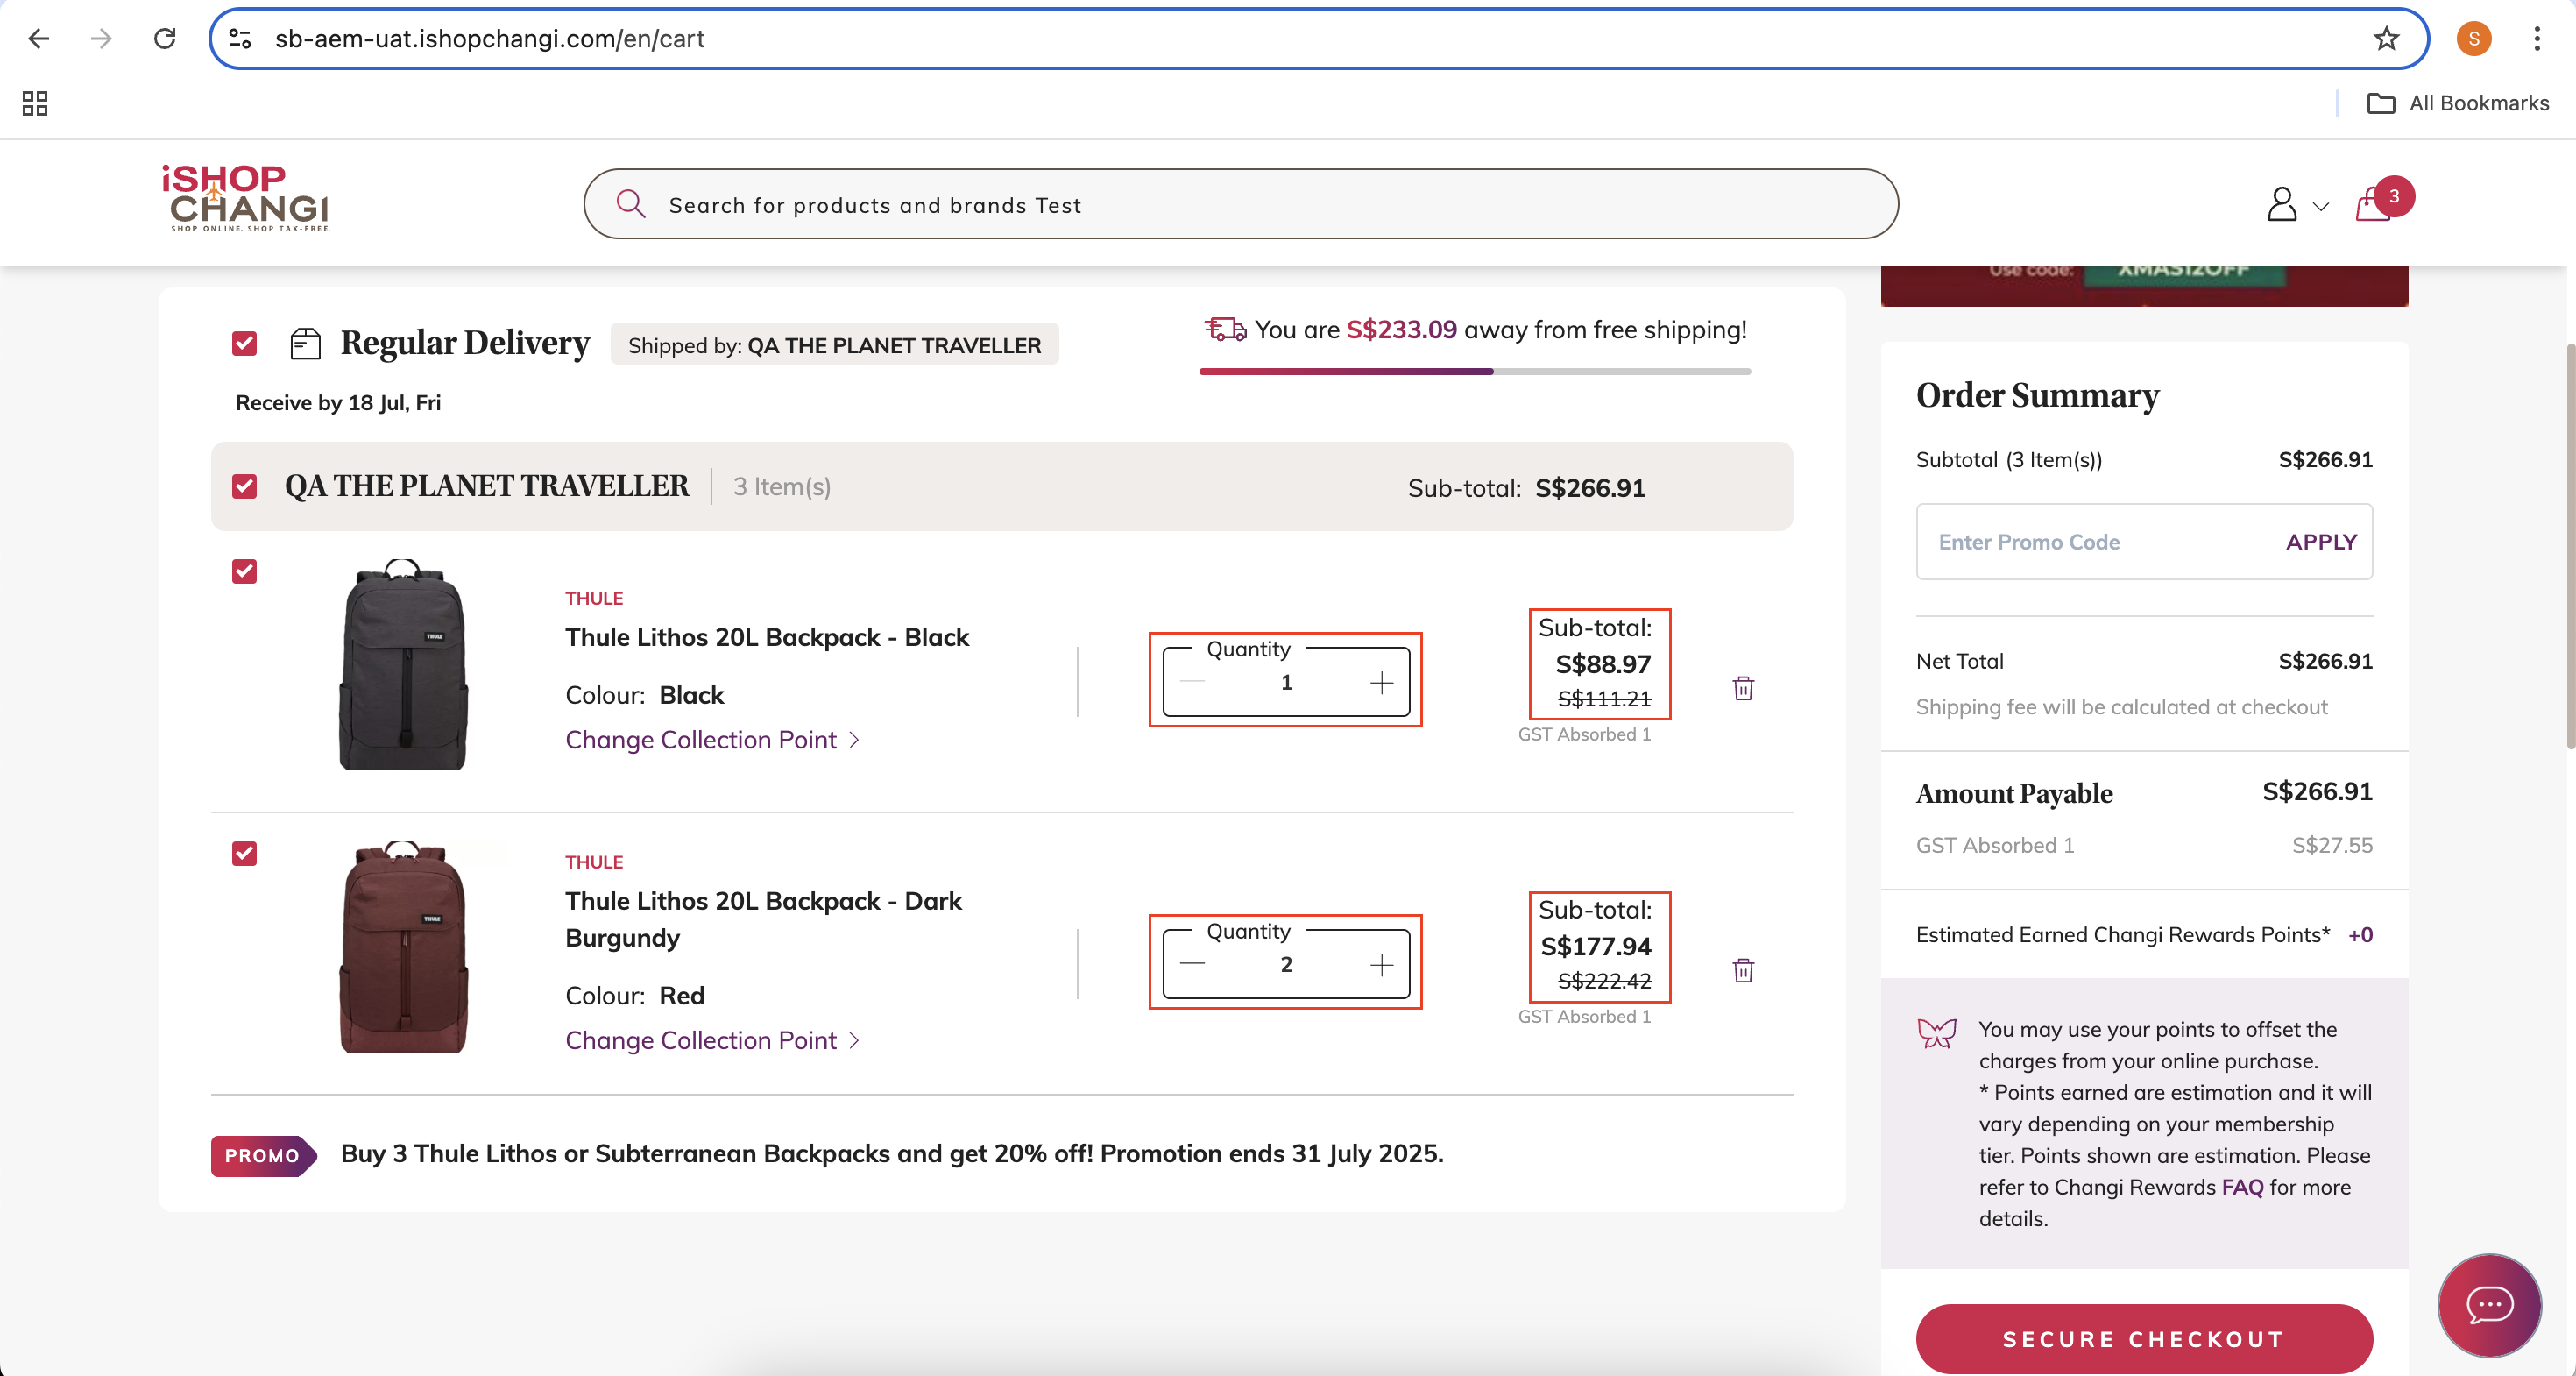This screenshot has height=1376, width=2576.
Task: Click the search magnifier icon
Action: point(630,204)
